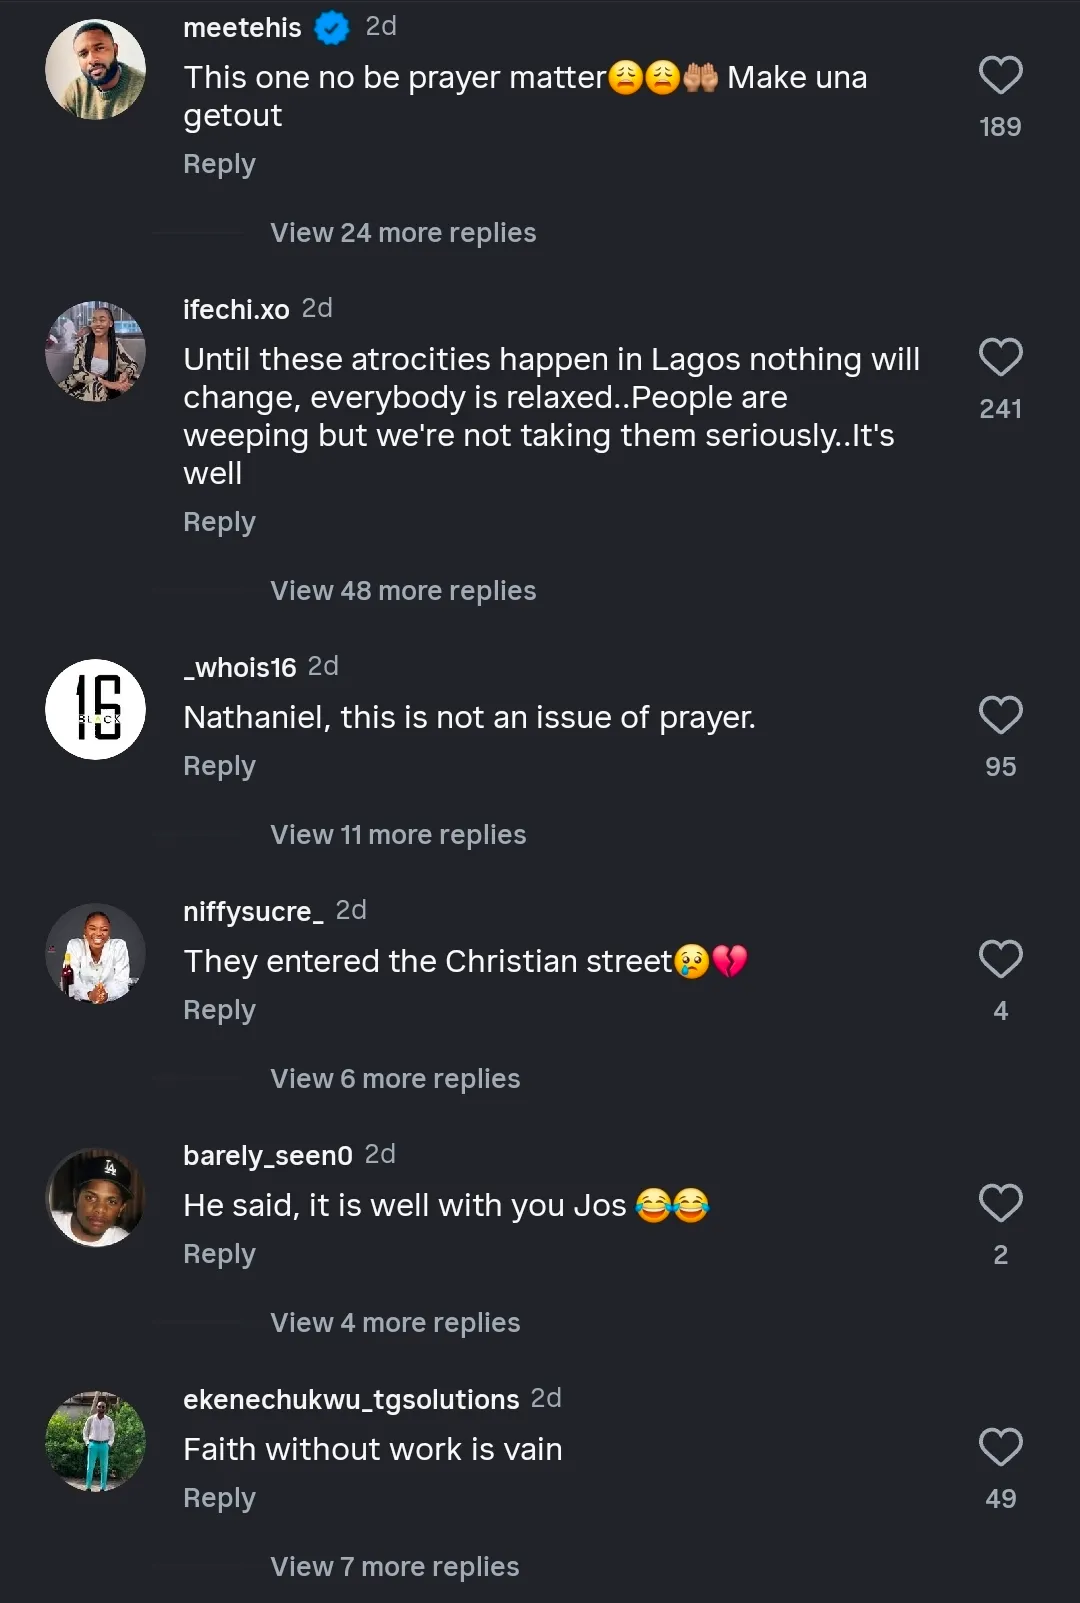
Task: Reply to 'Nathaniel, this is not an issue' comment
Action: [x=219, y=766]
